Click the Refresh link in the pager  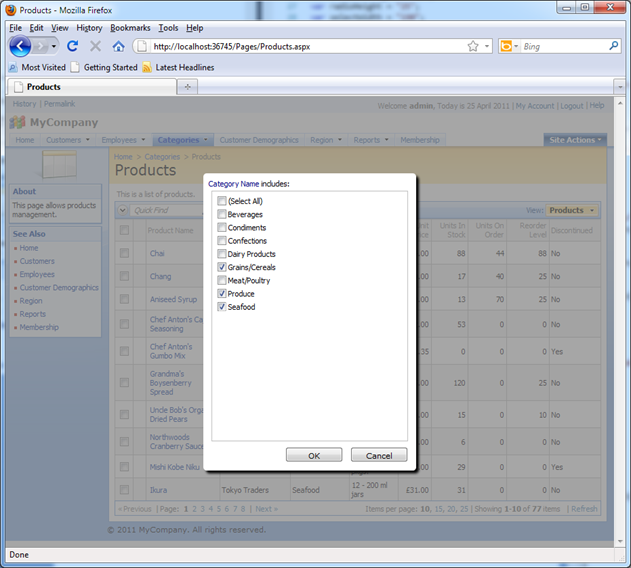[x=584, y=509]
